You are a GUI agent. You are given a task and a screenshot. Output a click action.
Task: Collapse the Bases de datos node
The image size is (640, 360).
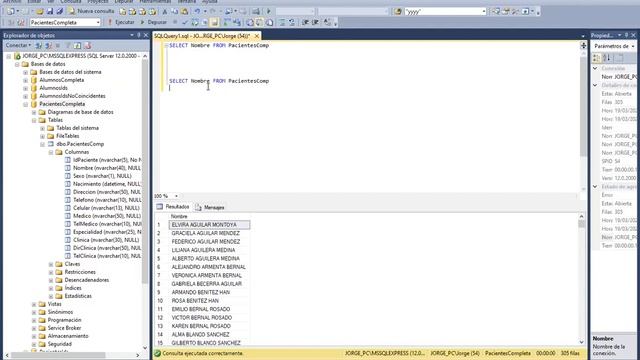tap(17, 64)
